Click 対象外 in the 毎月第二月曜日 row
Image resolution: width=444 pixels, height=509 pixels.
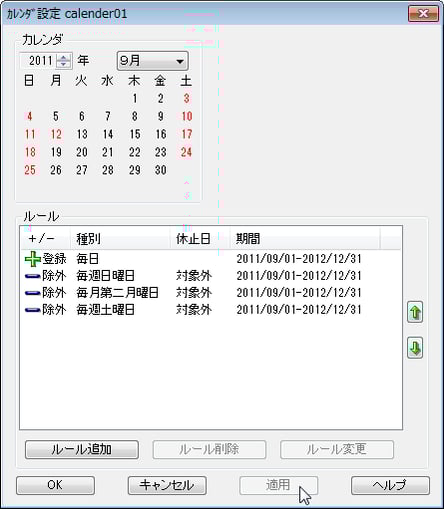[x=194, y=293]
